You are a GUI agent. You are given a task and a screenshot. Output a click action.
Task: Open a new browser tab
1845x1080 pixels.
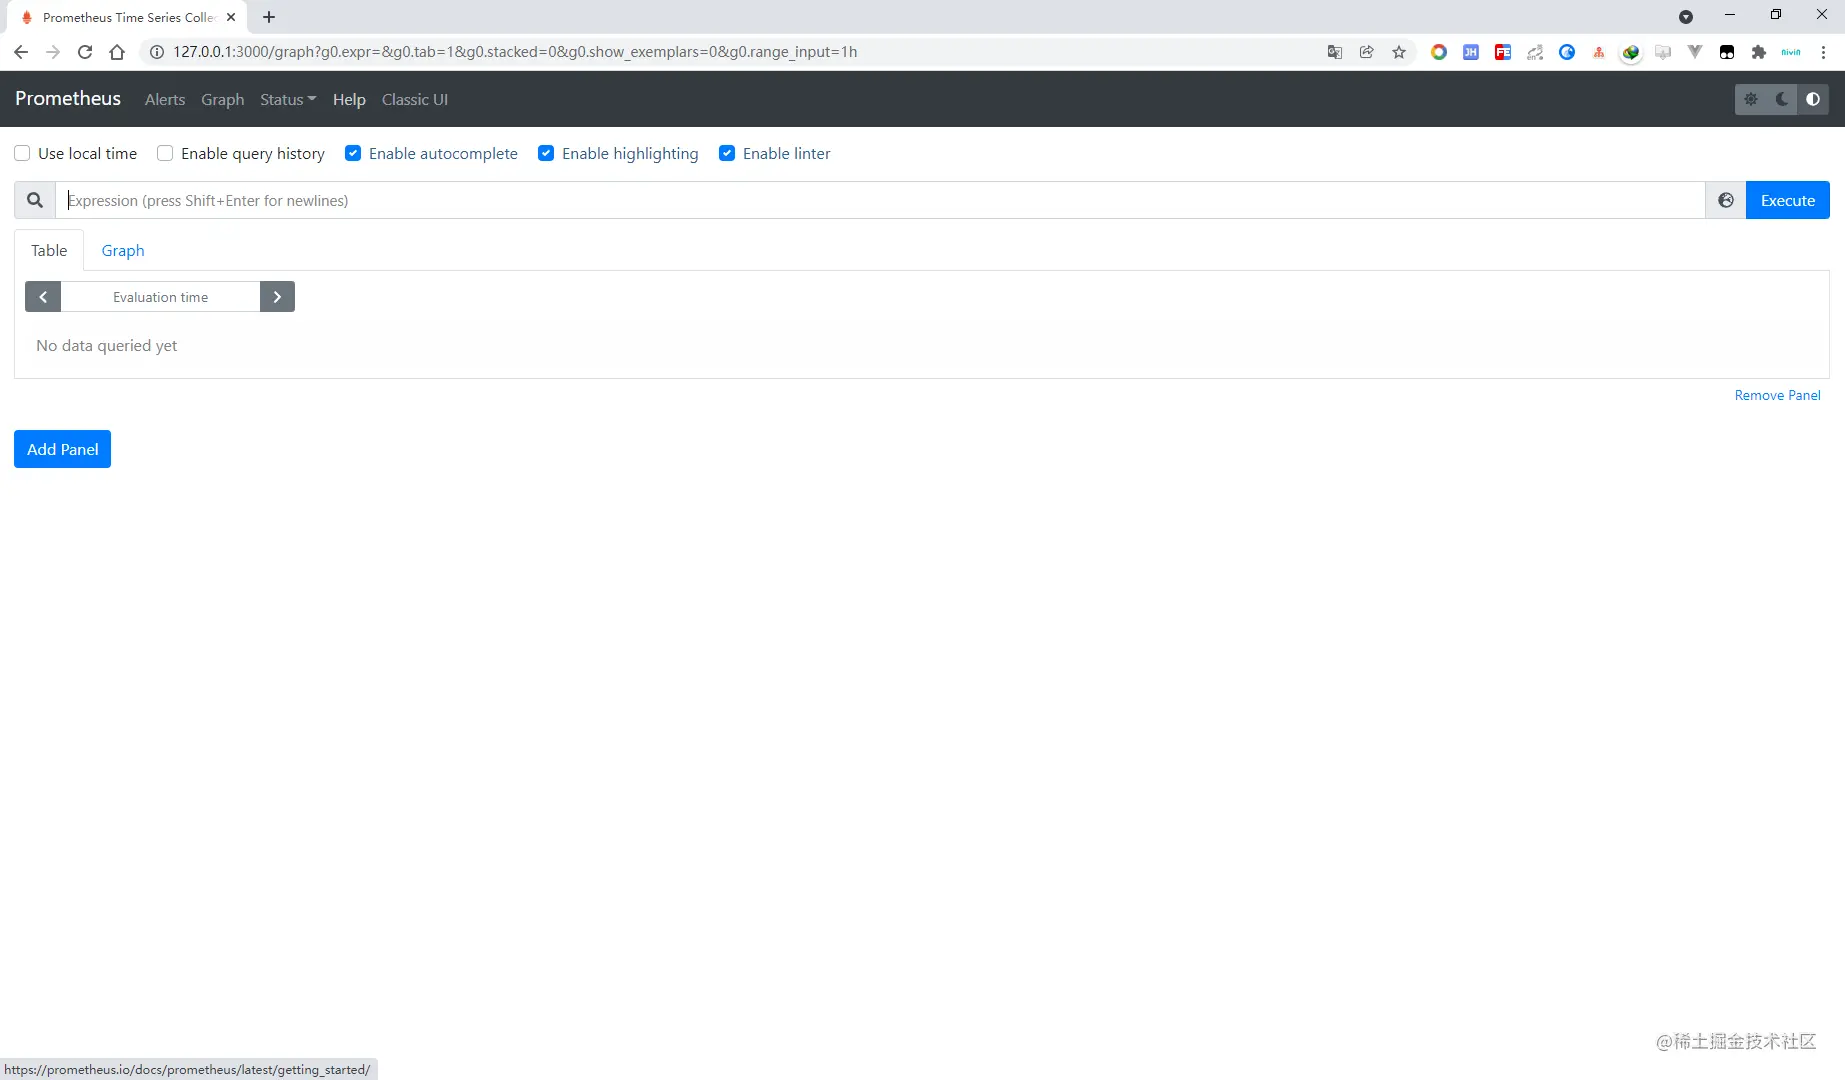click(x=269, y=17)
